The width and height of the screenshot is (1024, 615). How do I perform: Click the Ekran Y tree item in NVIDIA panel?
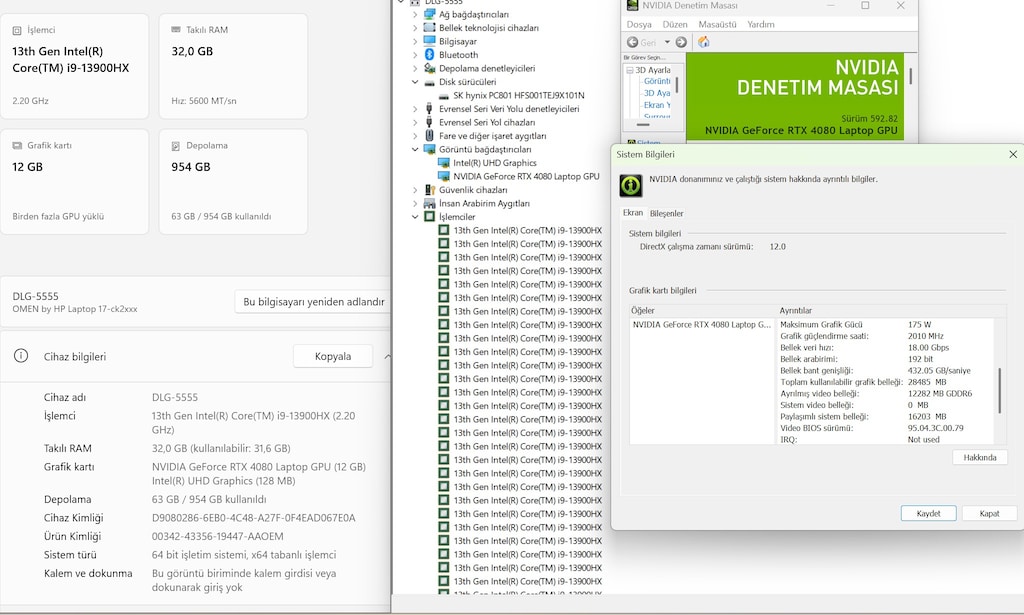coord(657,105)
